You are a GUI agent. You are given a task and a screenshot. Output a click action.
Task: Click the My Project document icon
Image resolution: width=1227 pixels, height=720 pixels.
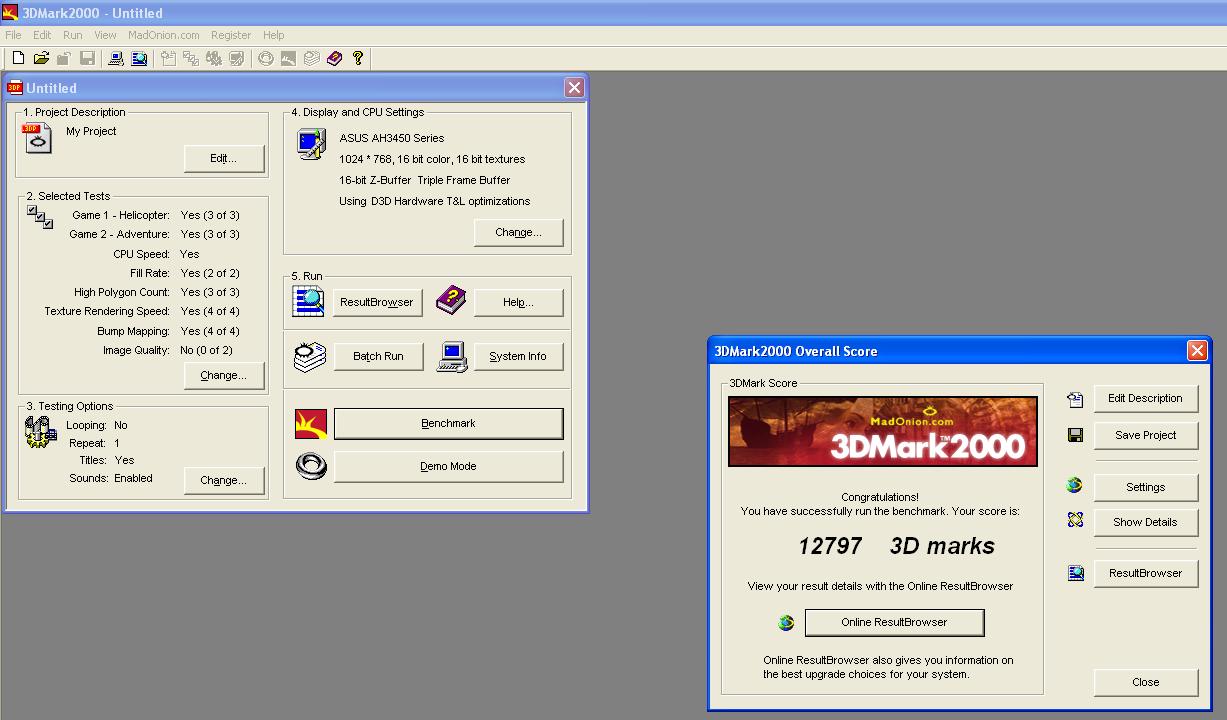pyautogui.click(x=37, y=138)
